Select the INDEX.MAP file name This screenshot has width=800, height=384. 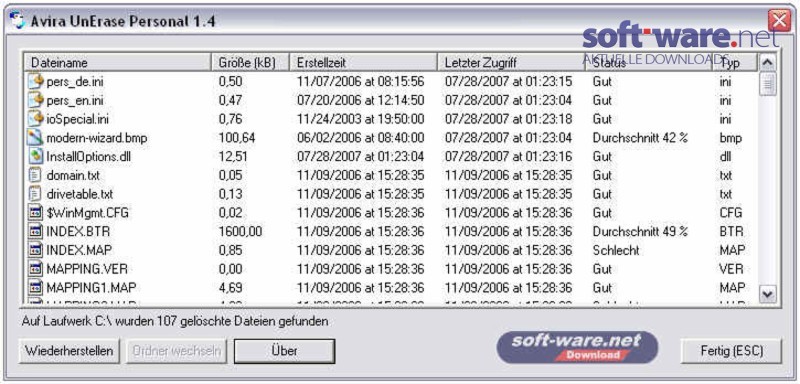79,250
